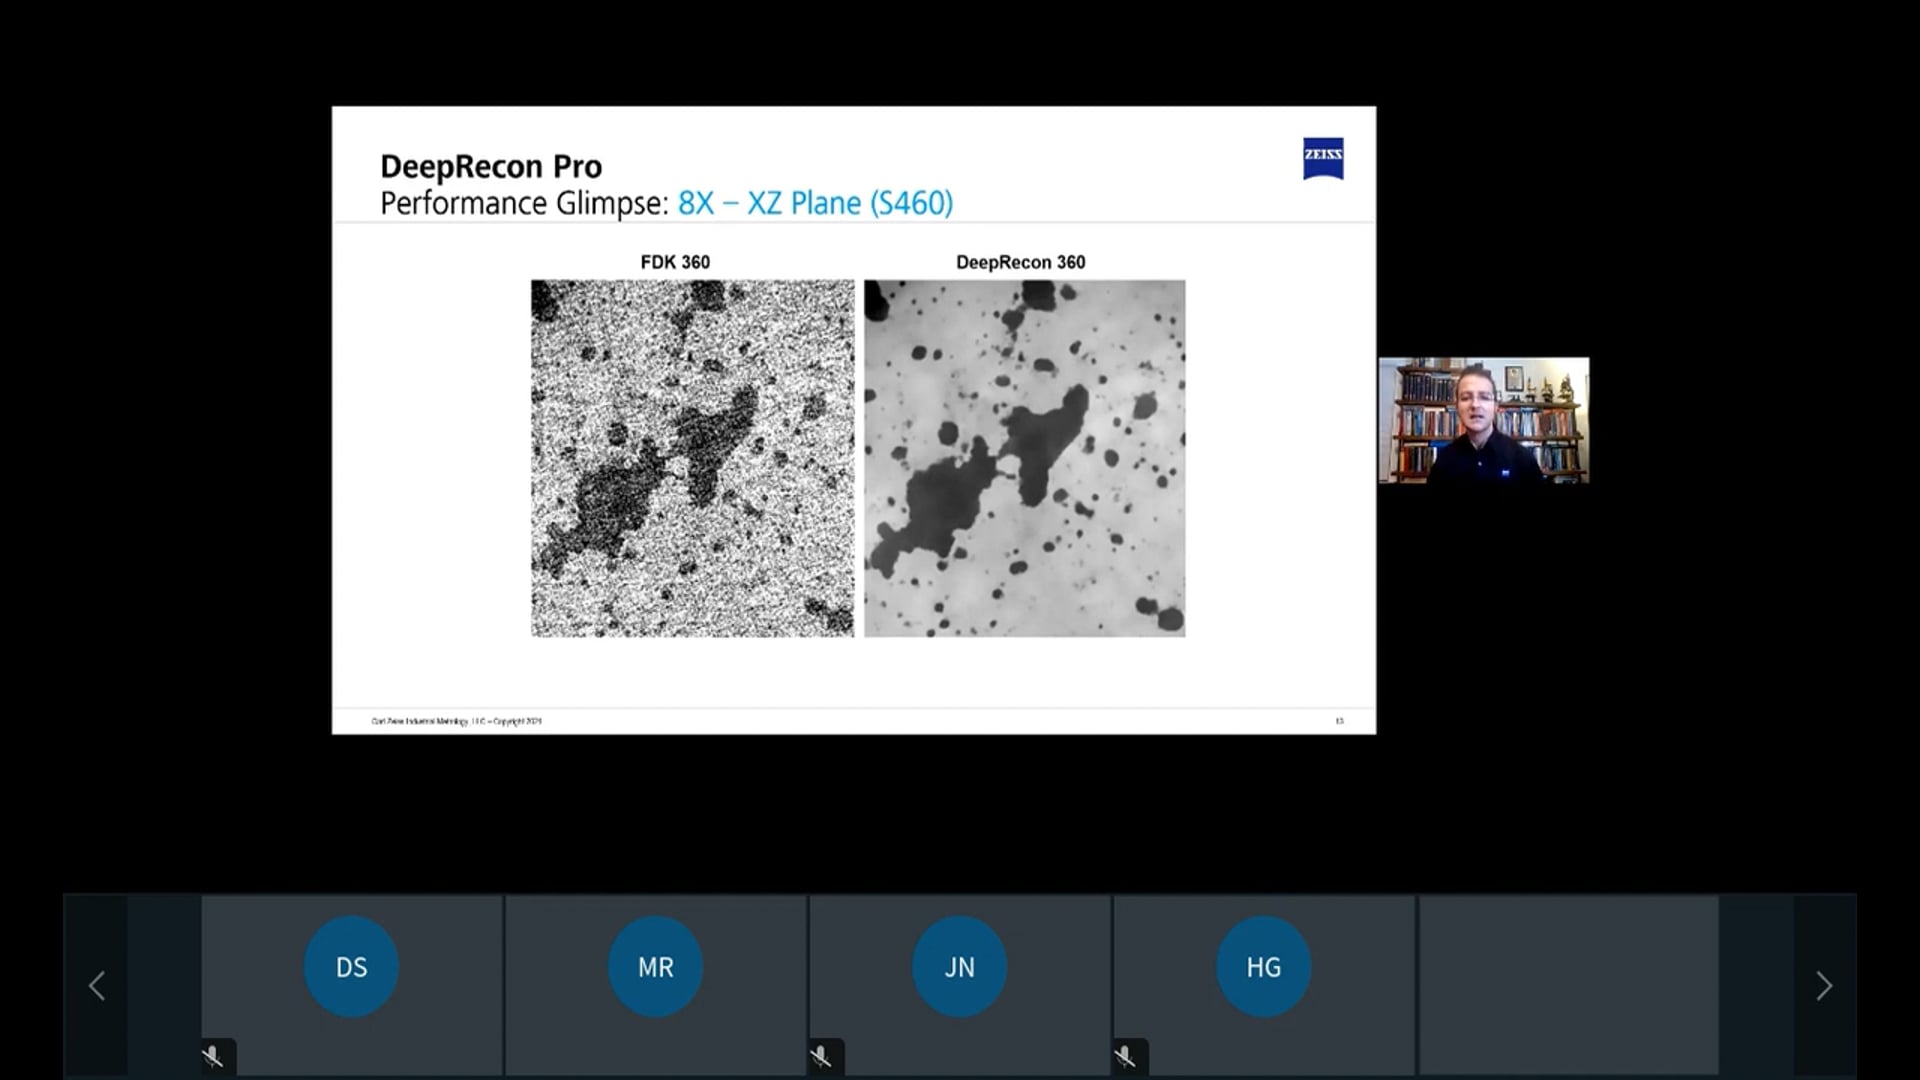Image resolution: width=1920 pixels, height=1080 pixels.
Task: Open the presenter's webcam video thumbnail
Action: pos(1484,421)
